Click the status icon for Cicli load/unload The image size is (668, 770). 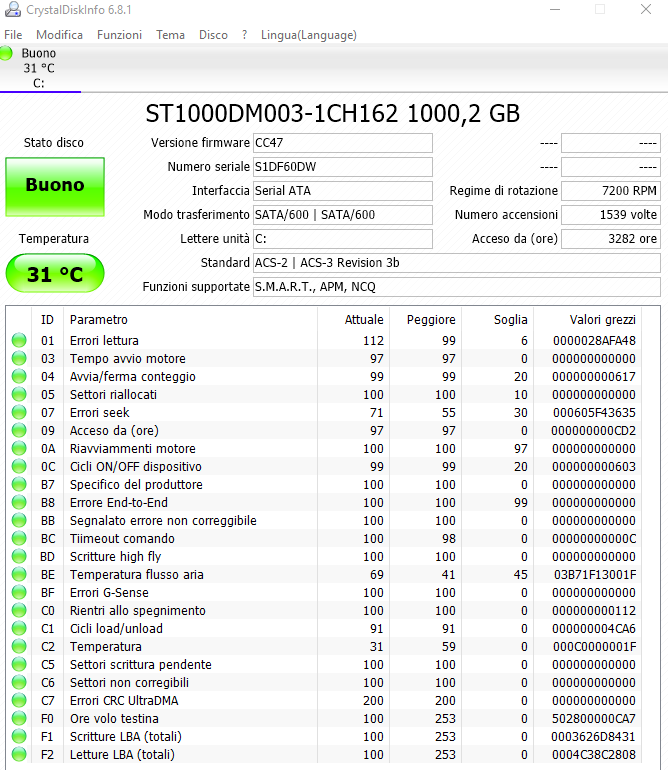19,629
